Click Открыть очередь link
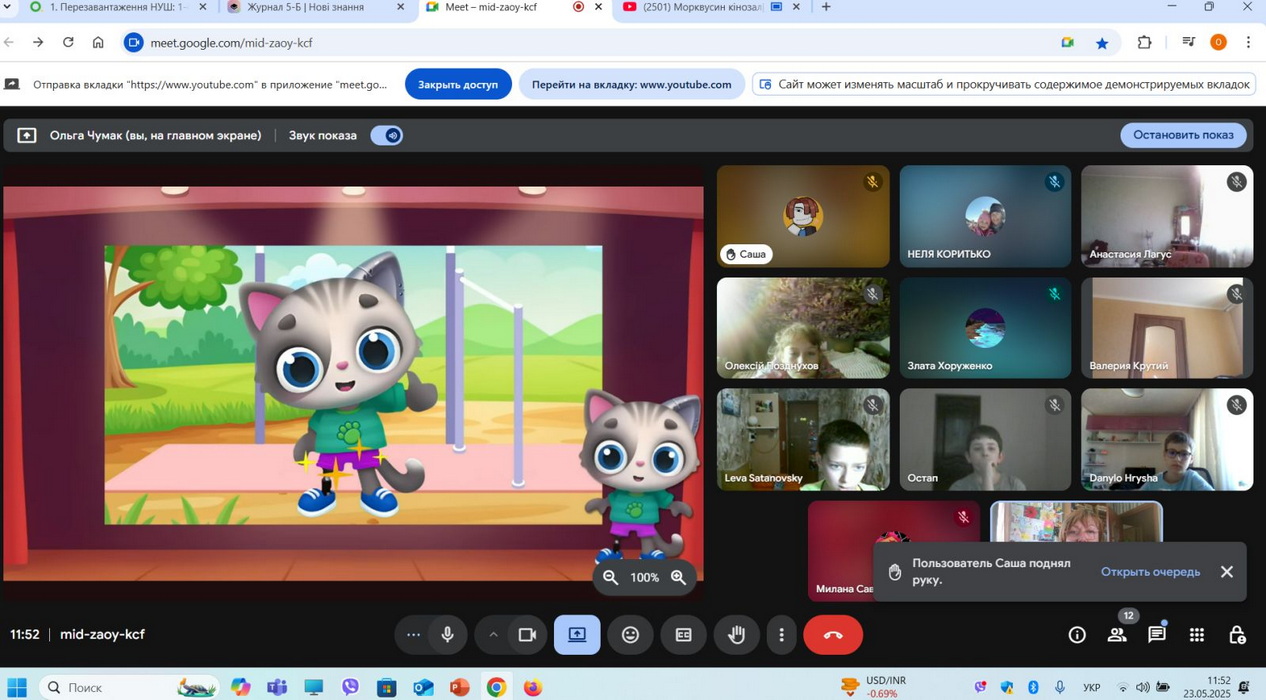The height and width of the screenshot is (700, 1266). pos(1150,572)
